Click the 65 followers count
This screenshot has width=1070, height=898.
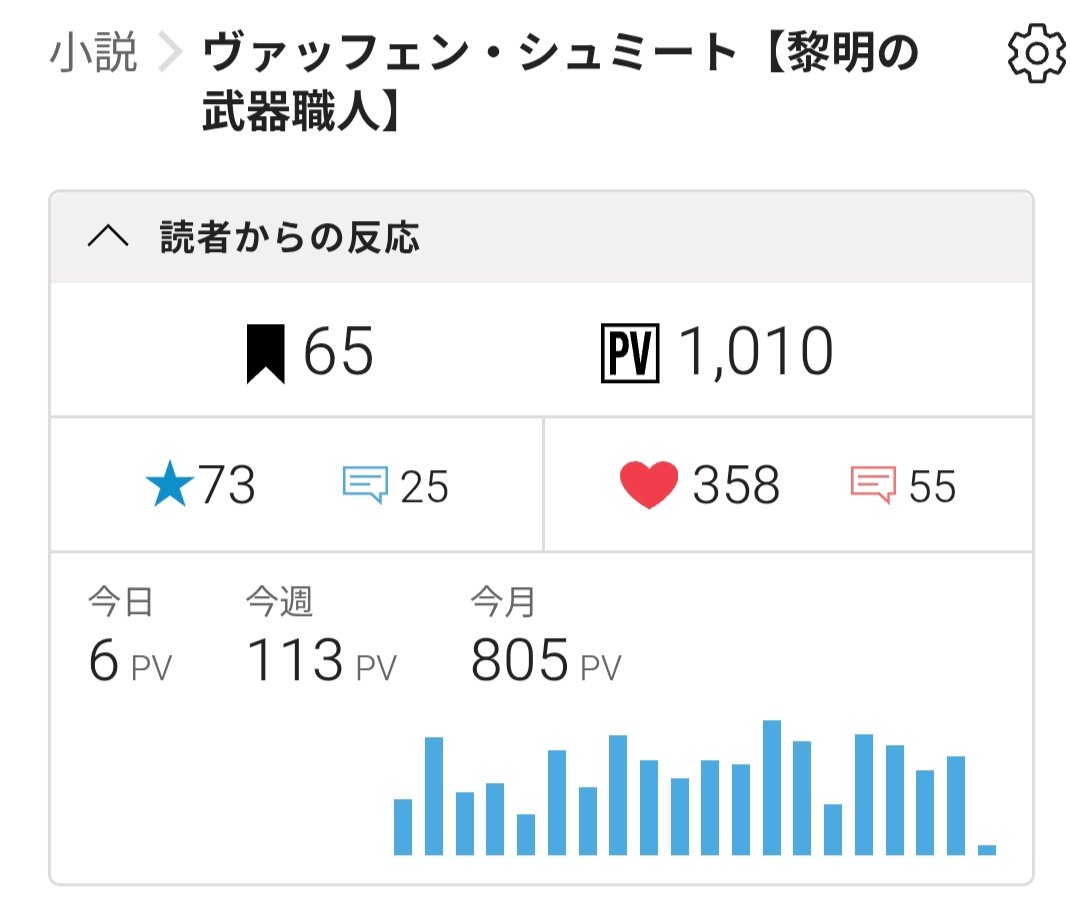coord(338,351)
